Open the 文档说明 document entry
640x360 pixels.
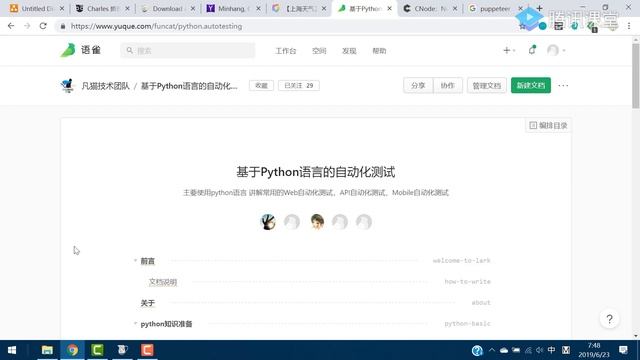162,282
